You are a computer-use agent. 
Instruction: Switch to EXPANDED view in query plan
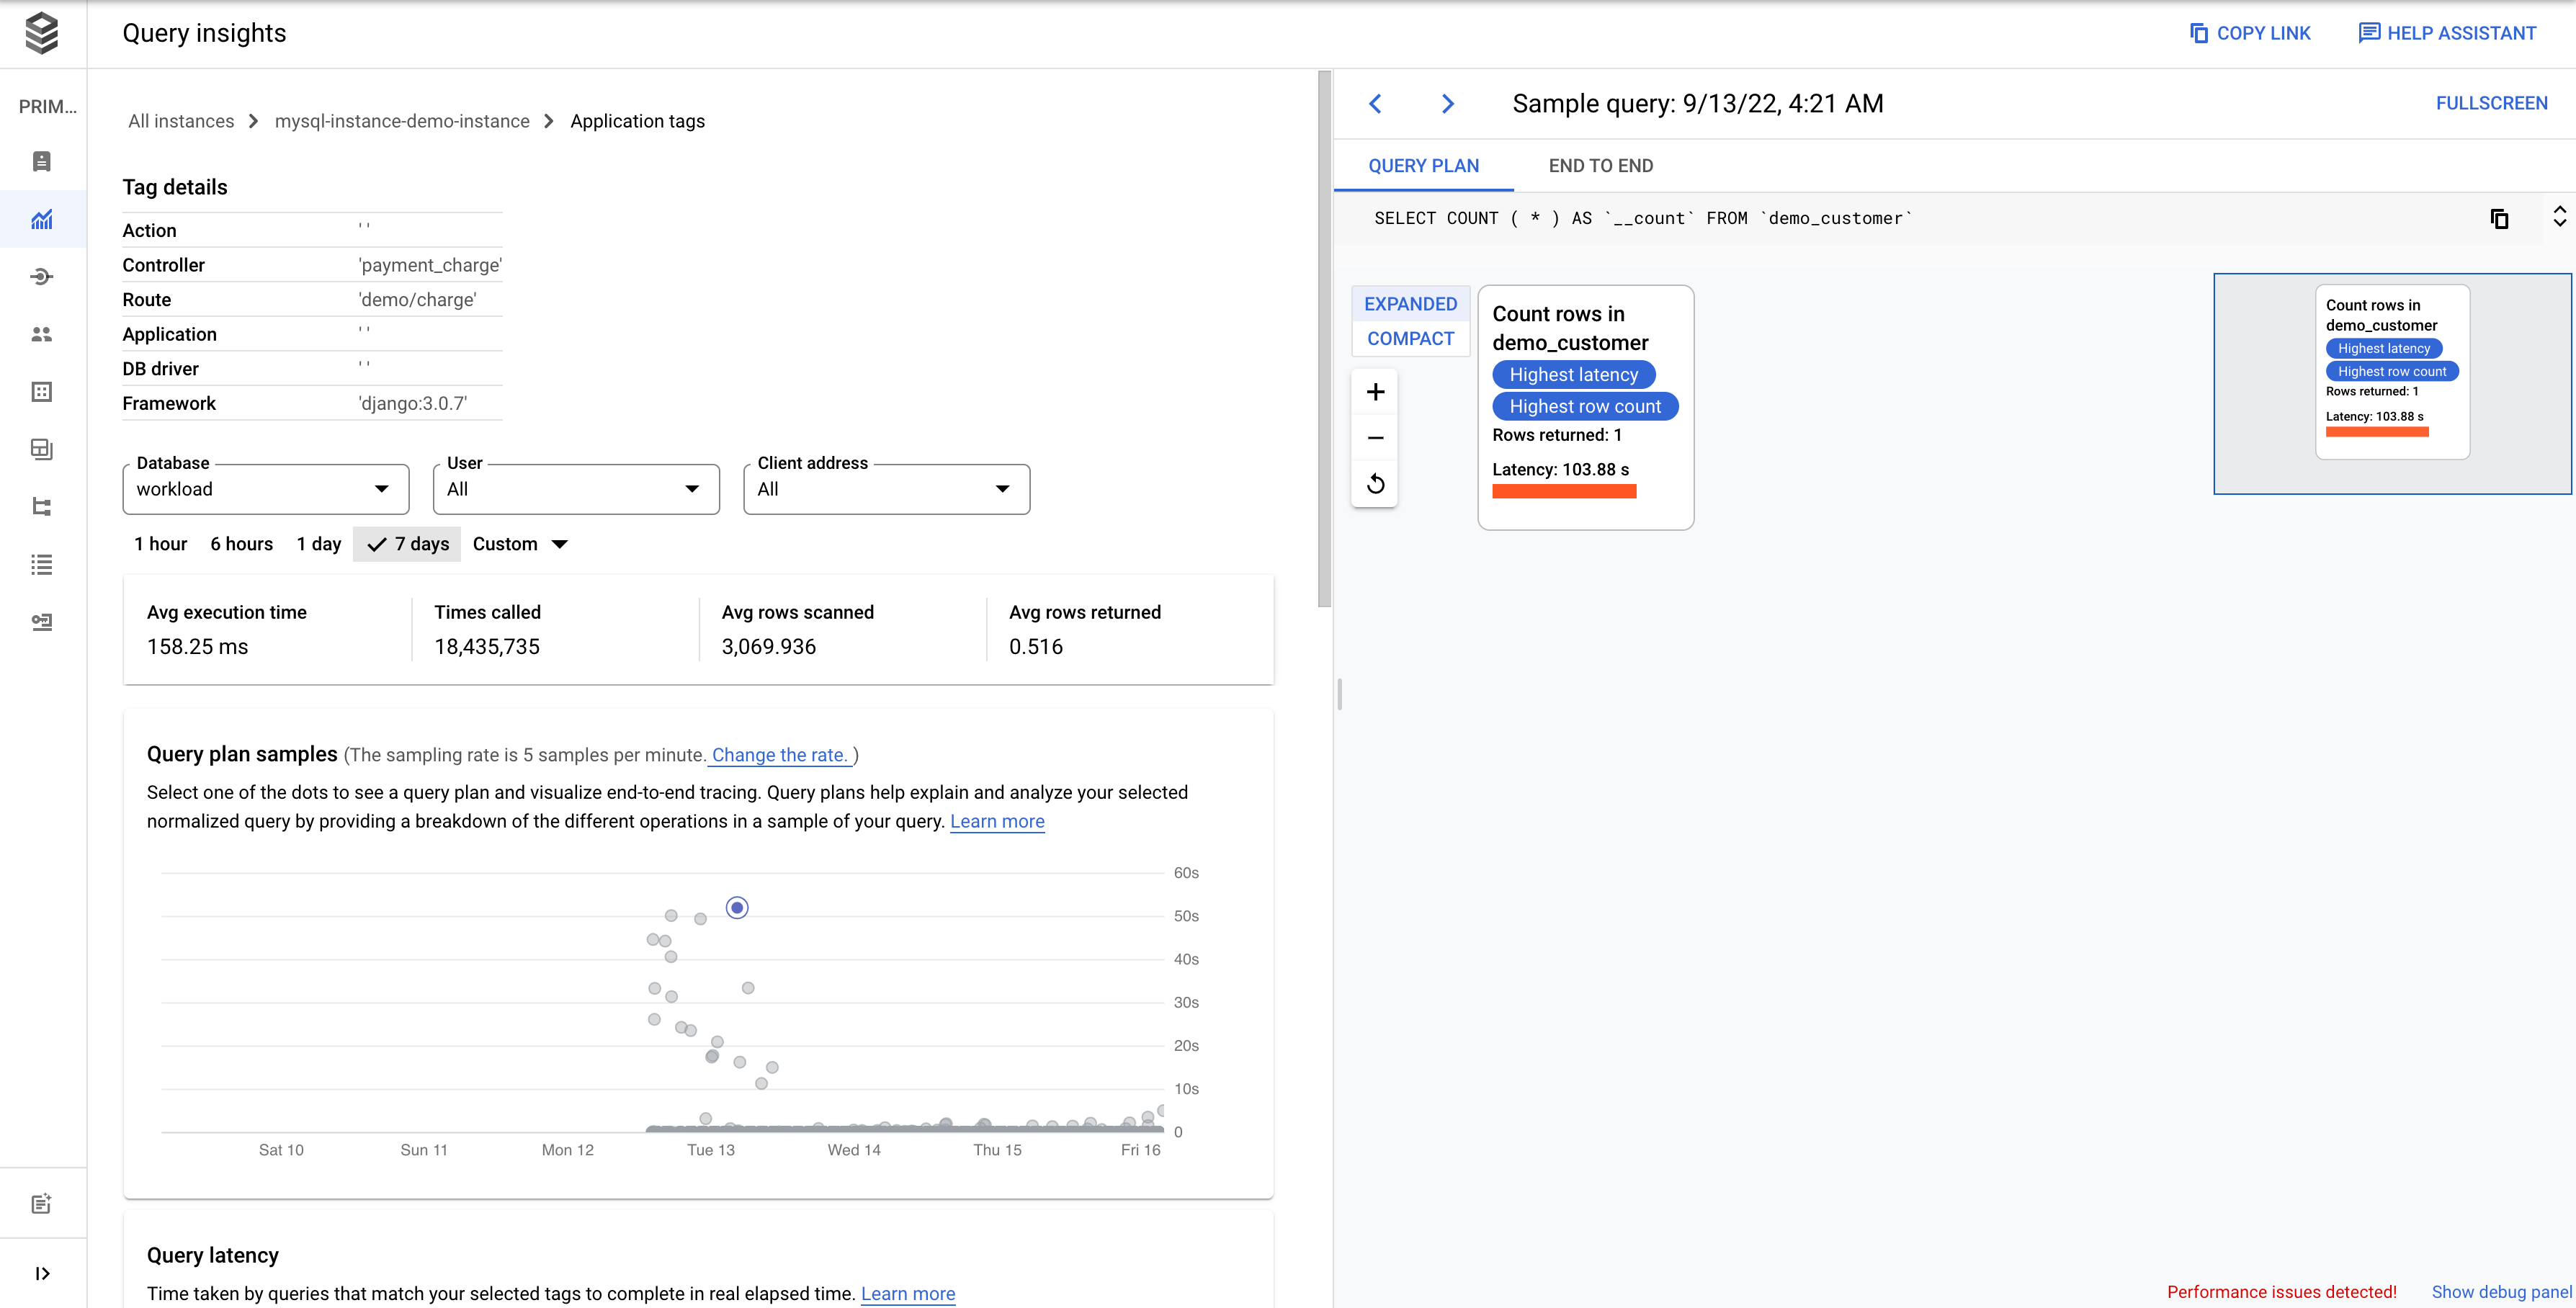tap(1410, 304)
